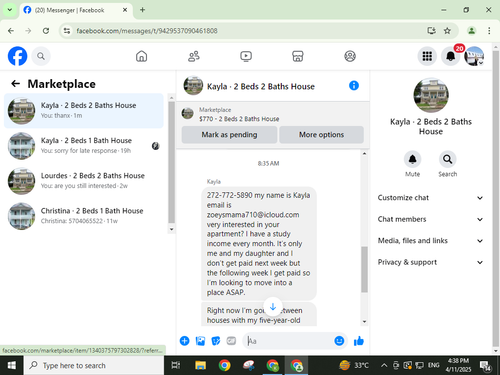The width and height of the screenshot is (500, 375).
Task: Show hidden system tray icons chevron
Action: point(384,365)
